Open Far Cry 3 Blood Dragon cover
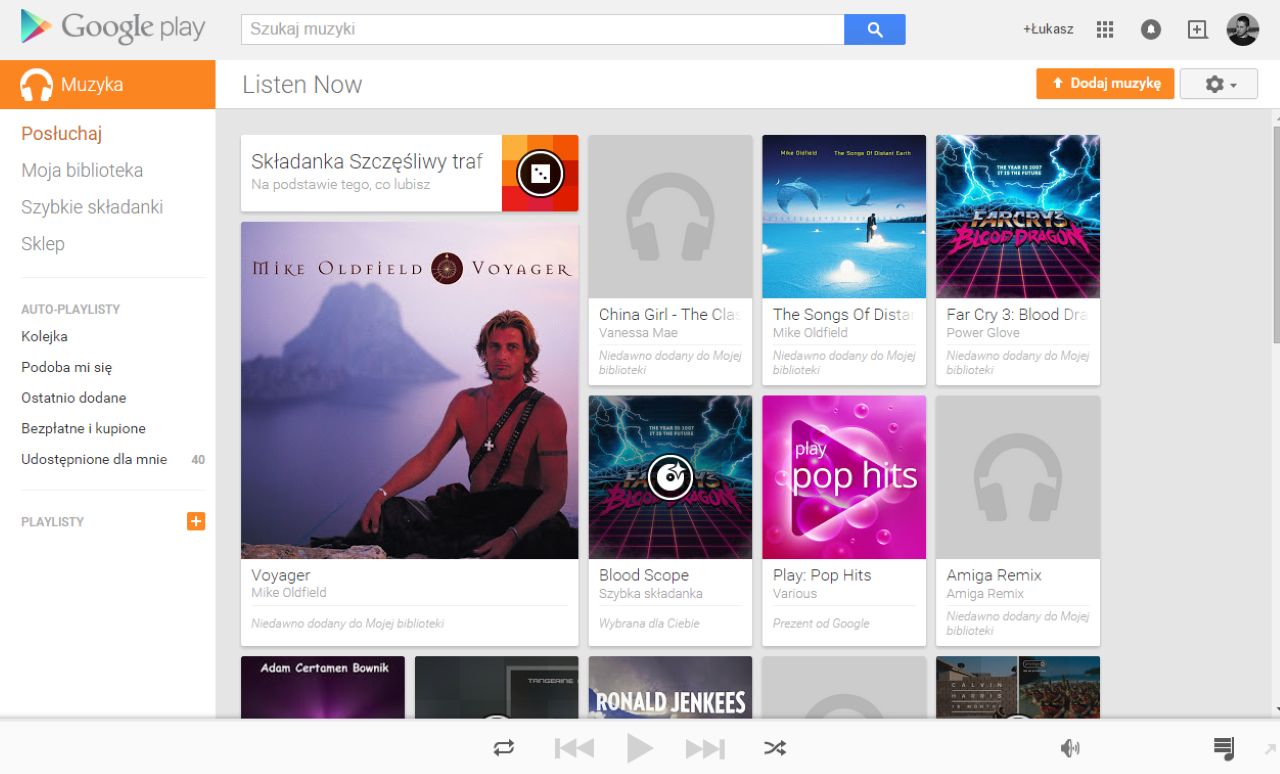 (x=1018, y=217)
